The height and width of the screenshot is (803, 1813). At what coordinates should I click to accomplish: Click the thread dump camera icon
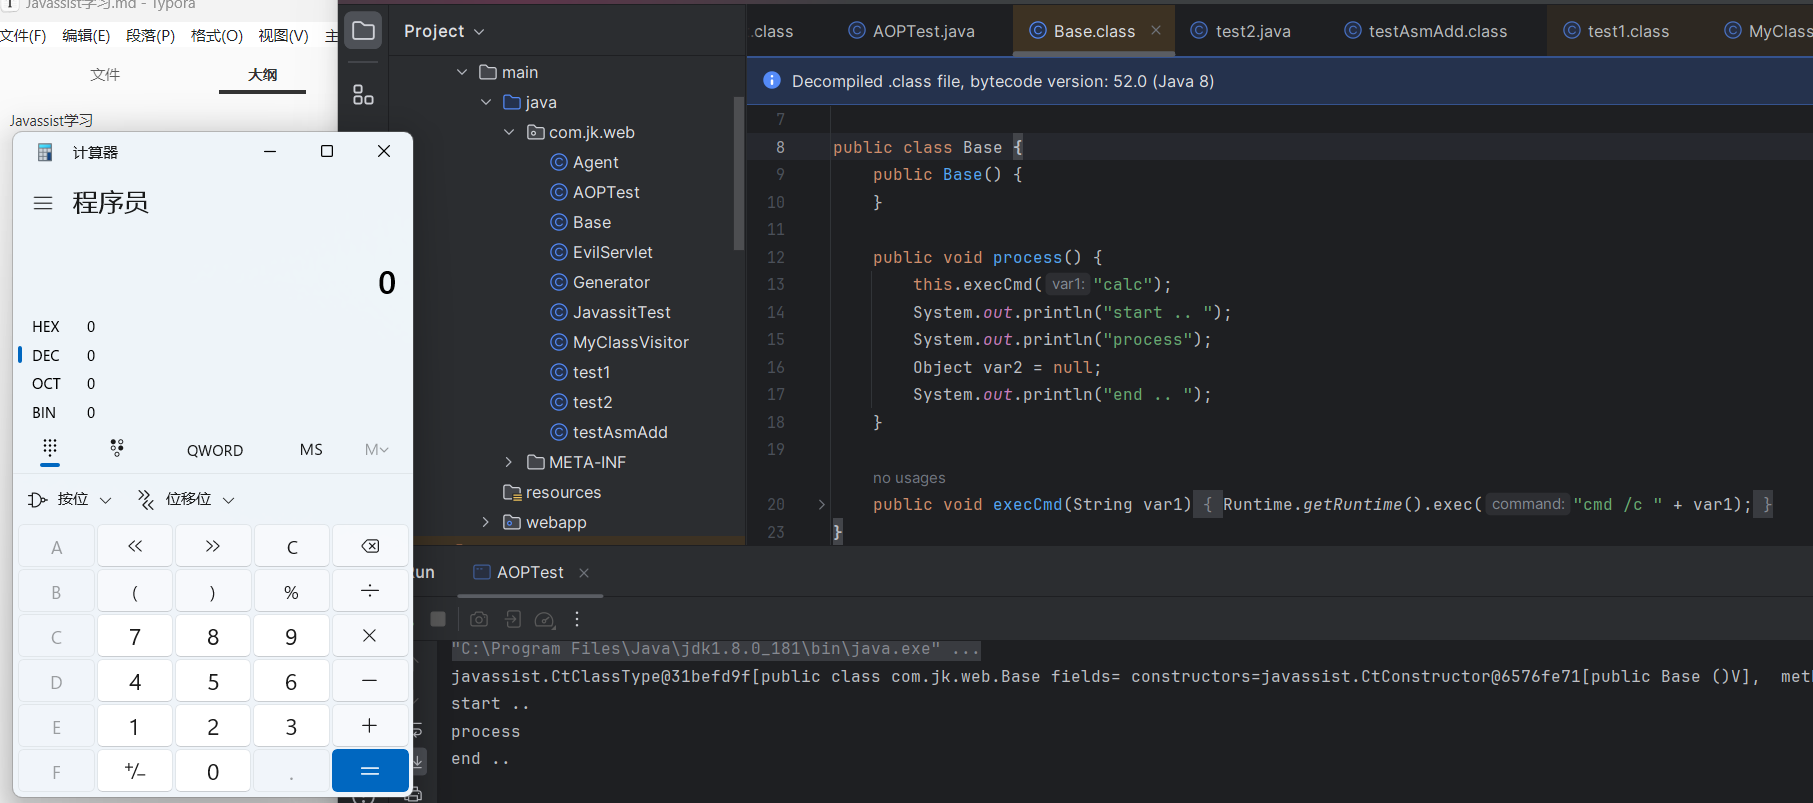click(479, 619)
